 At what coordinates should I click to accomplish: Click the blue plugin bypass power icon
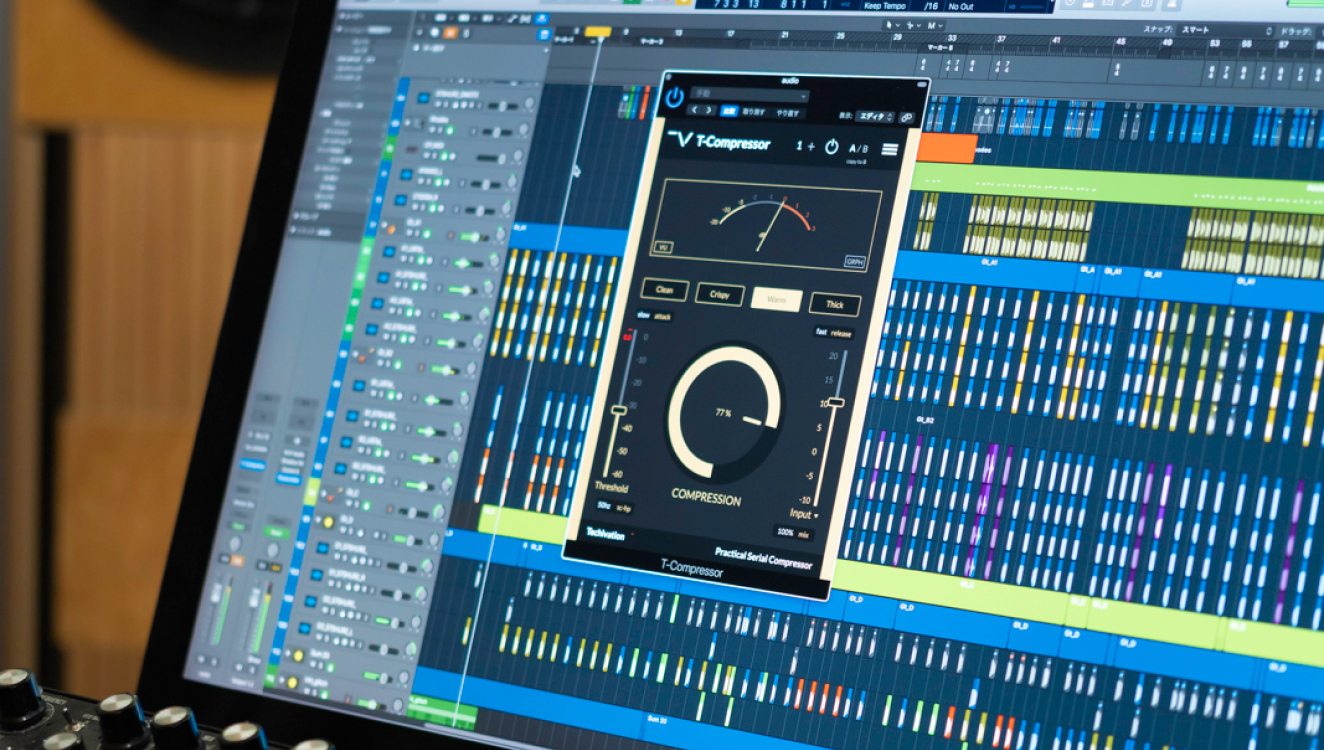click(675, 97)
